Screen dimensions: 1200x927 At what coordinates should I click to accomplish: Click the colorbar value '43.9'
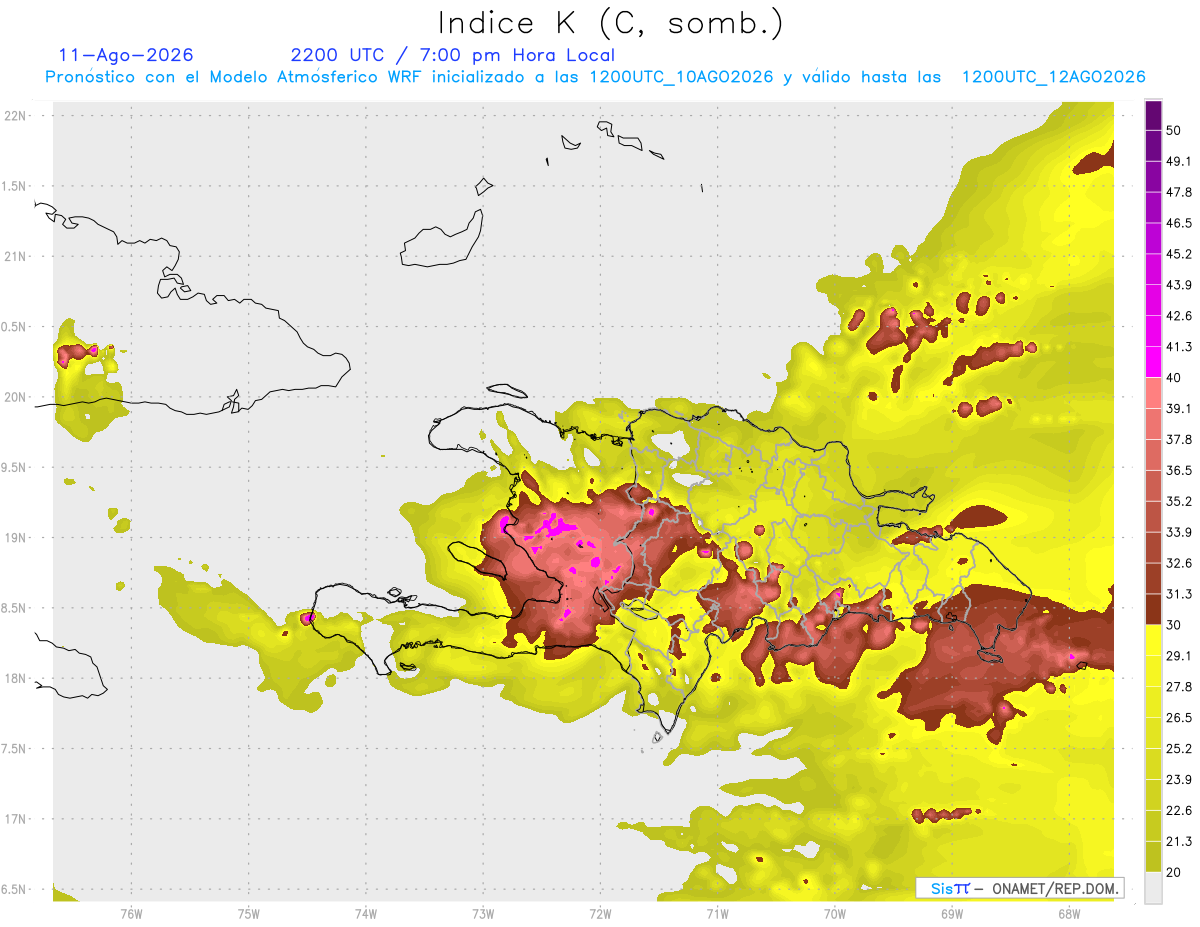1178,285
